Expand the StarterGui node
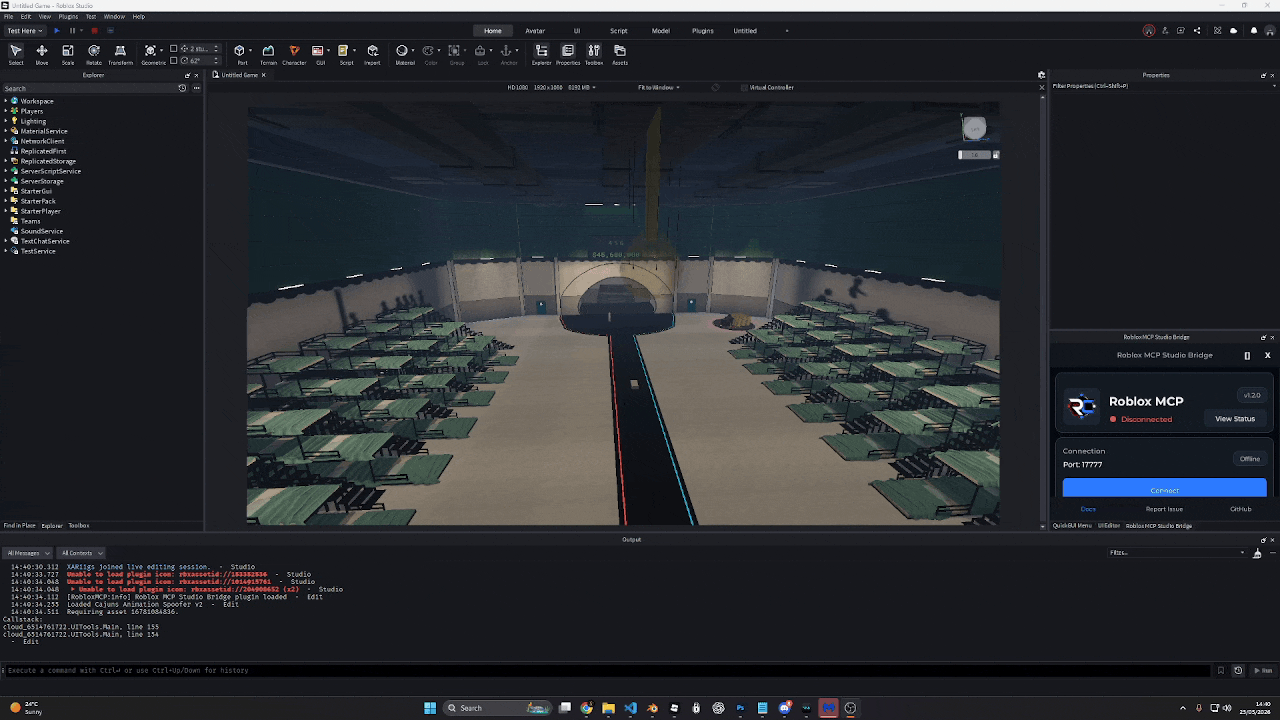Viewport: 1280px width, 720px height. pos(6,191)
